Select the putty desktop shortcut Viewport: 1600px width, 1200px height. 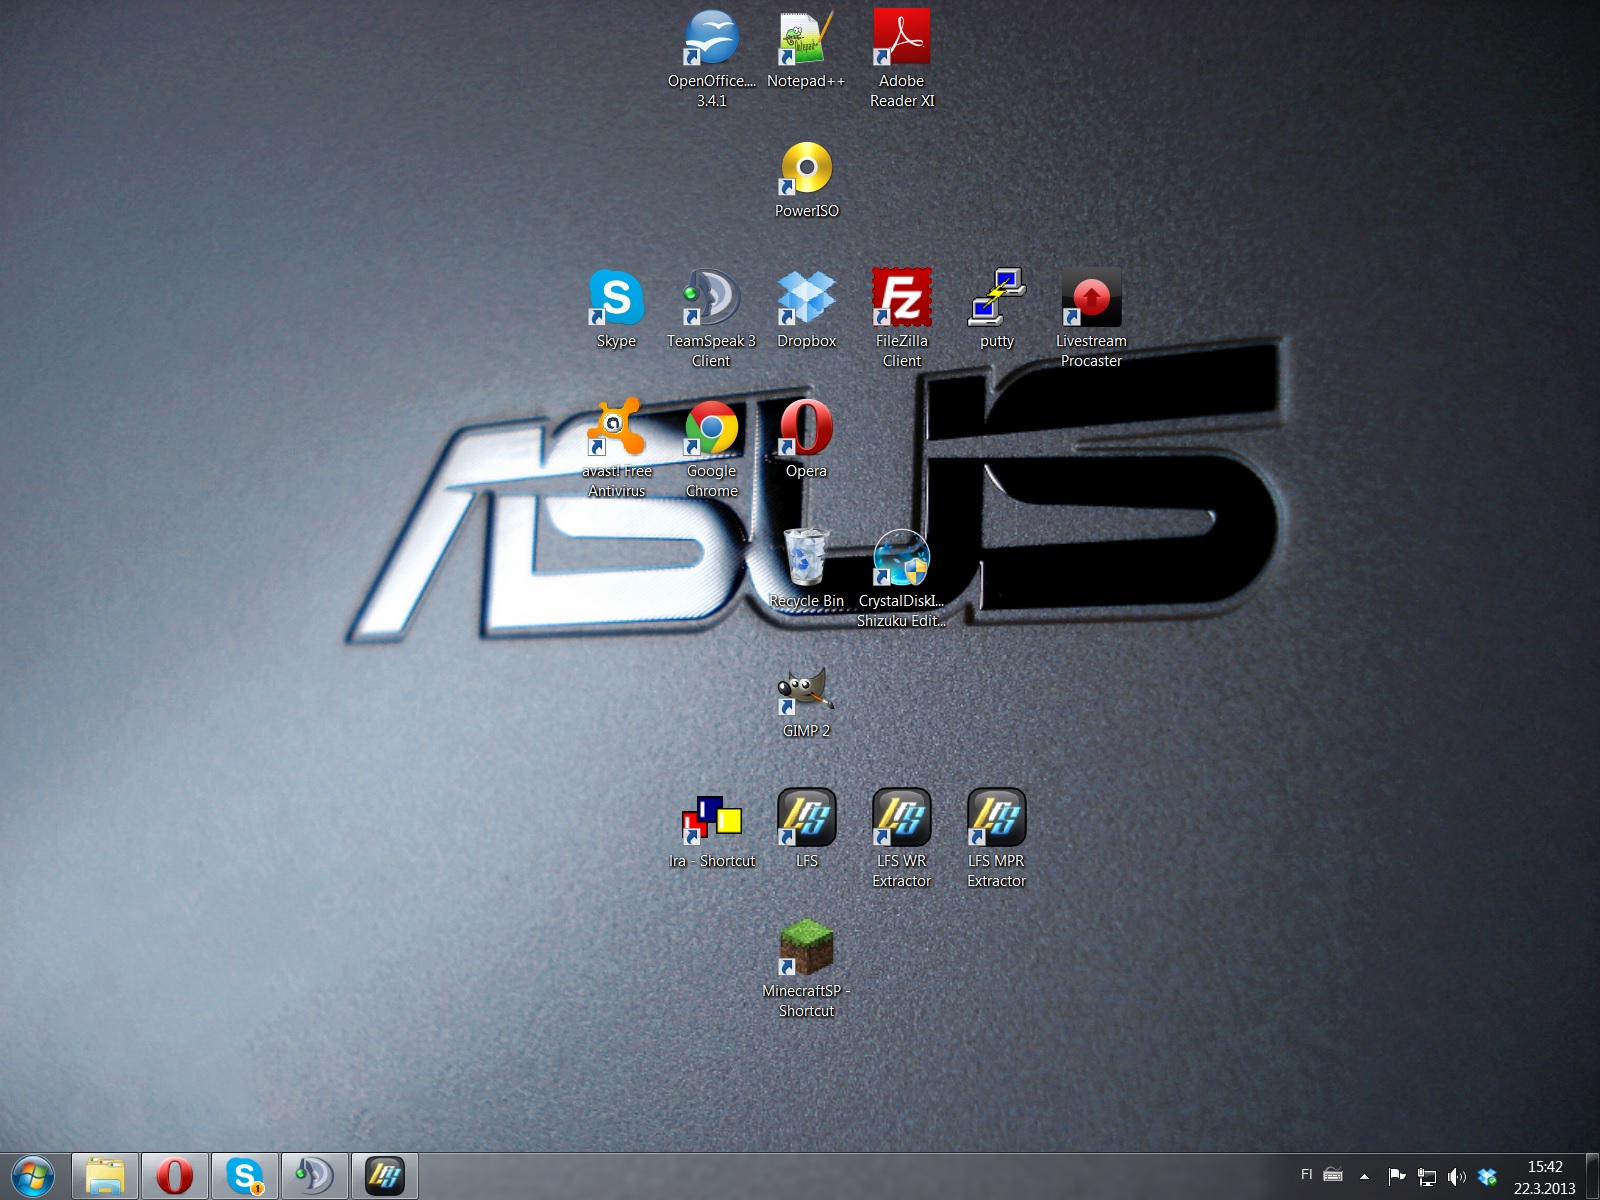point(996,309)
